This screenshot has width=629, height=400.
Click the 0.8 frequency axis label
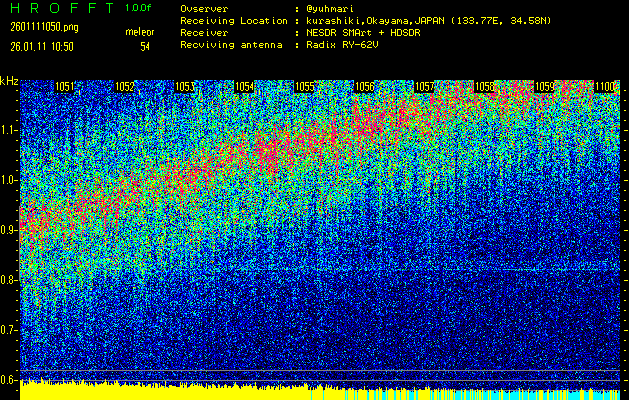click(x=9, y=280)
